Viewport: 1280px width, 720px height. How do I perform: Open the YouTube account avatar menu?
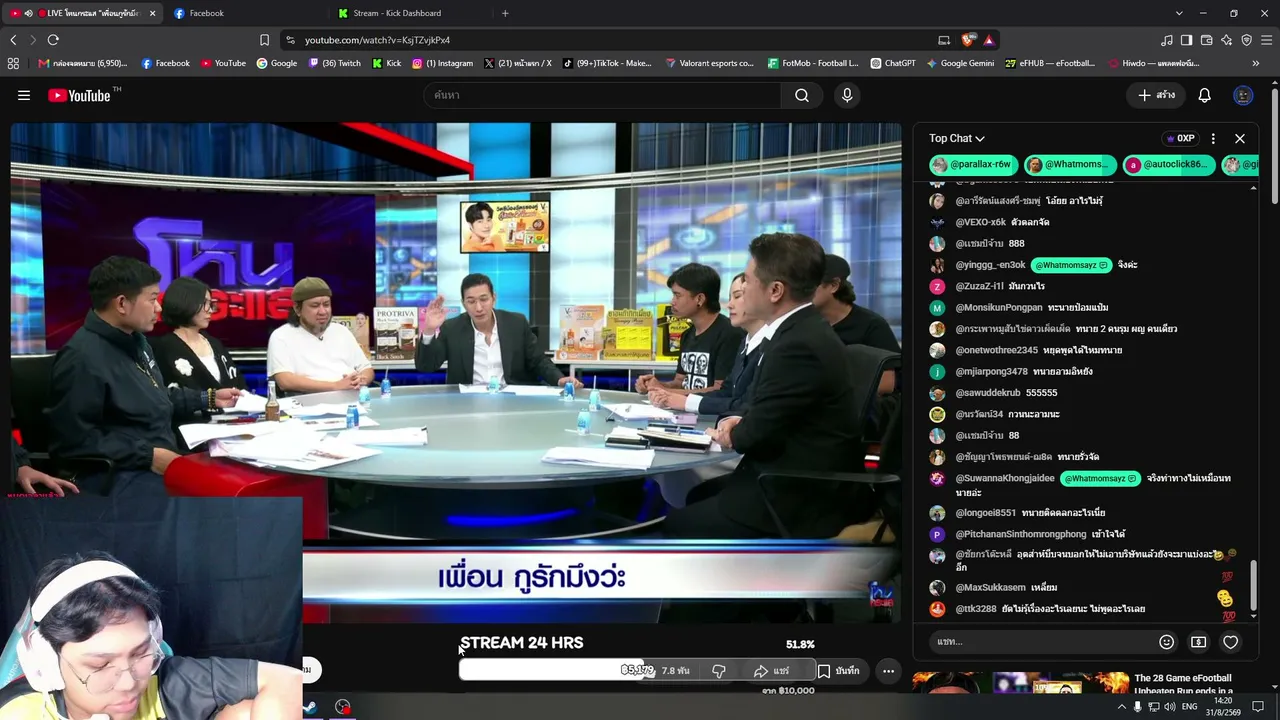1243,95
